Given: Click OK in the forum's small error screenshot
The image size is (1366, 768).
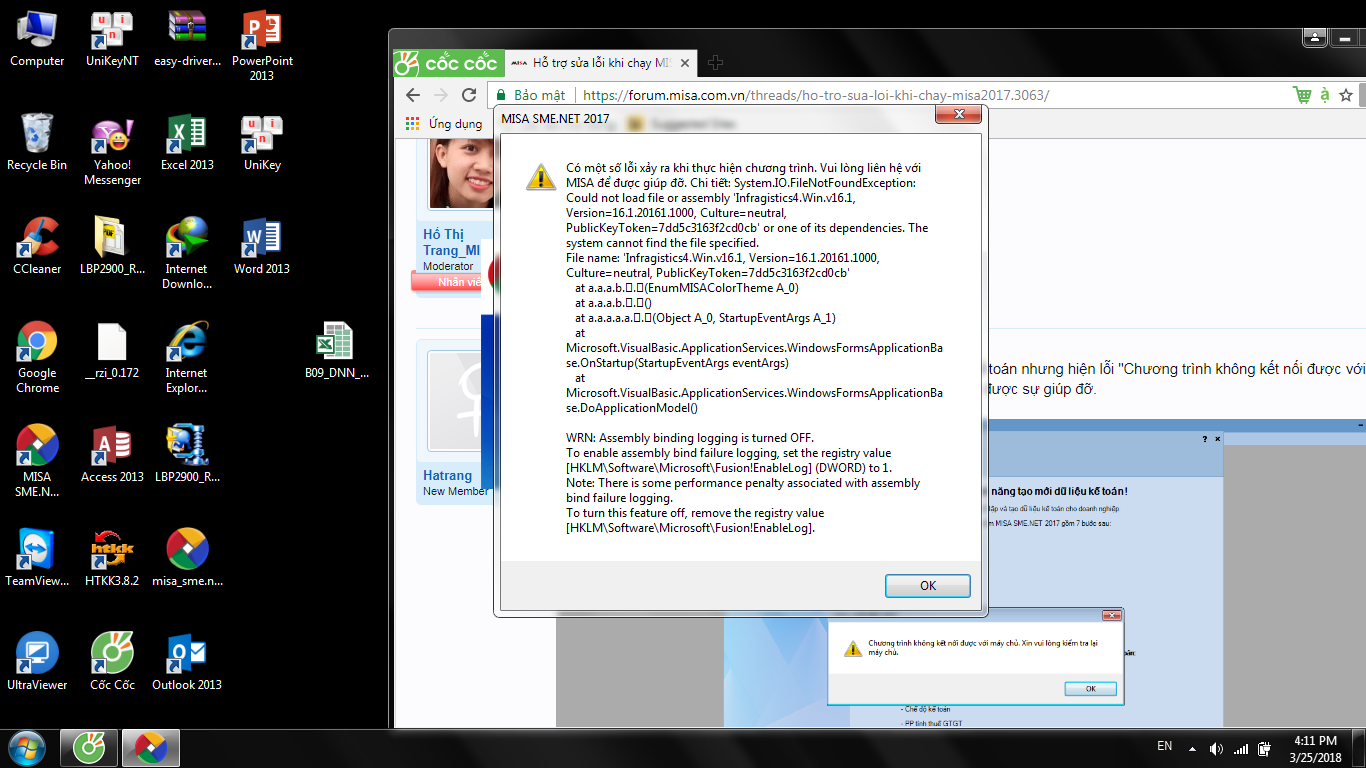Looking at the screenshot, I should pos(1090,689).
